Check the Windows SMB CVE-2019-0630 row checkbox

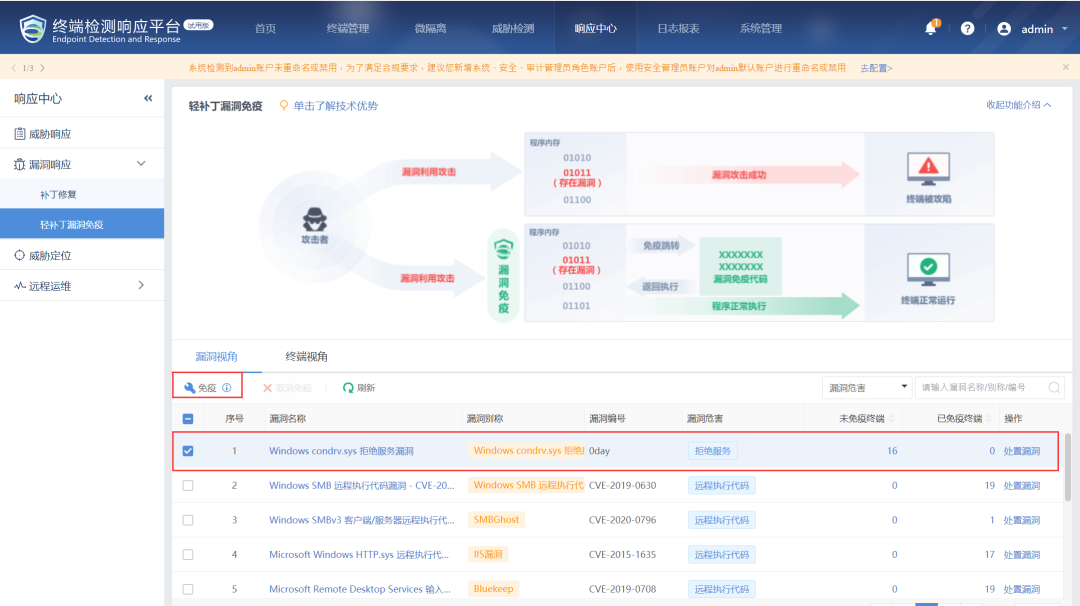(x=188, y=486)
